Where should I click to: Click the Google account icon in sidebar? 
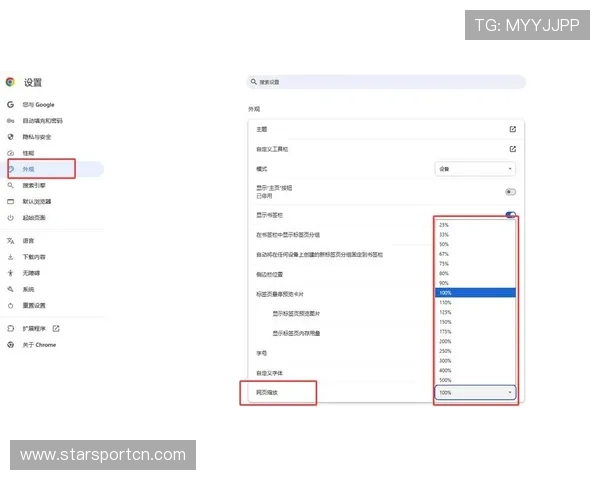pyautogui.click(x=10, y=104)
